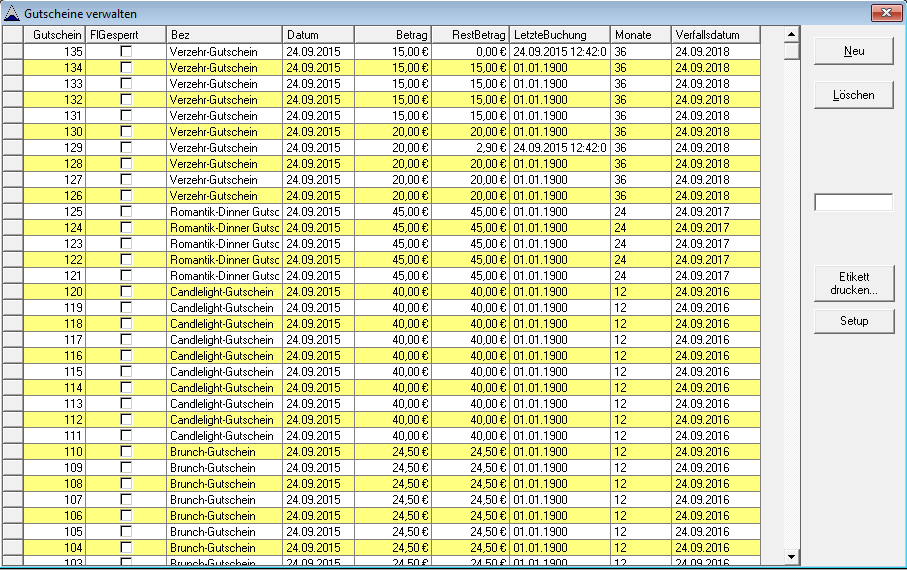Click Gutschein number 133 cell
Screen dimensions: 907x570
54,84
